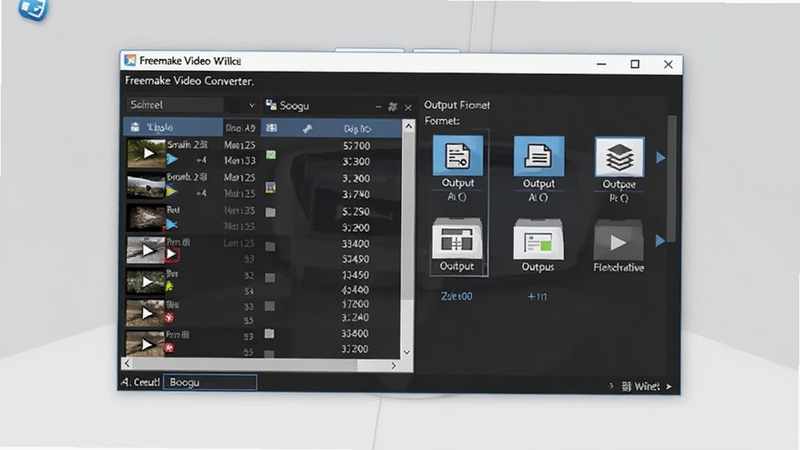The height and width of the screenshot is (450, 800).
Task: Sort by the Tkplo column header
Action: tap(173, 127)
